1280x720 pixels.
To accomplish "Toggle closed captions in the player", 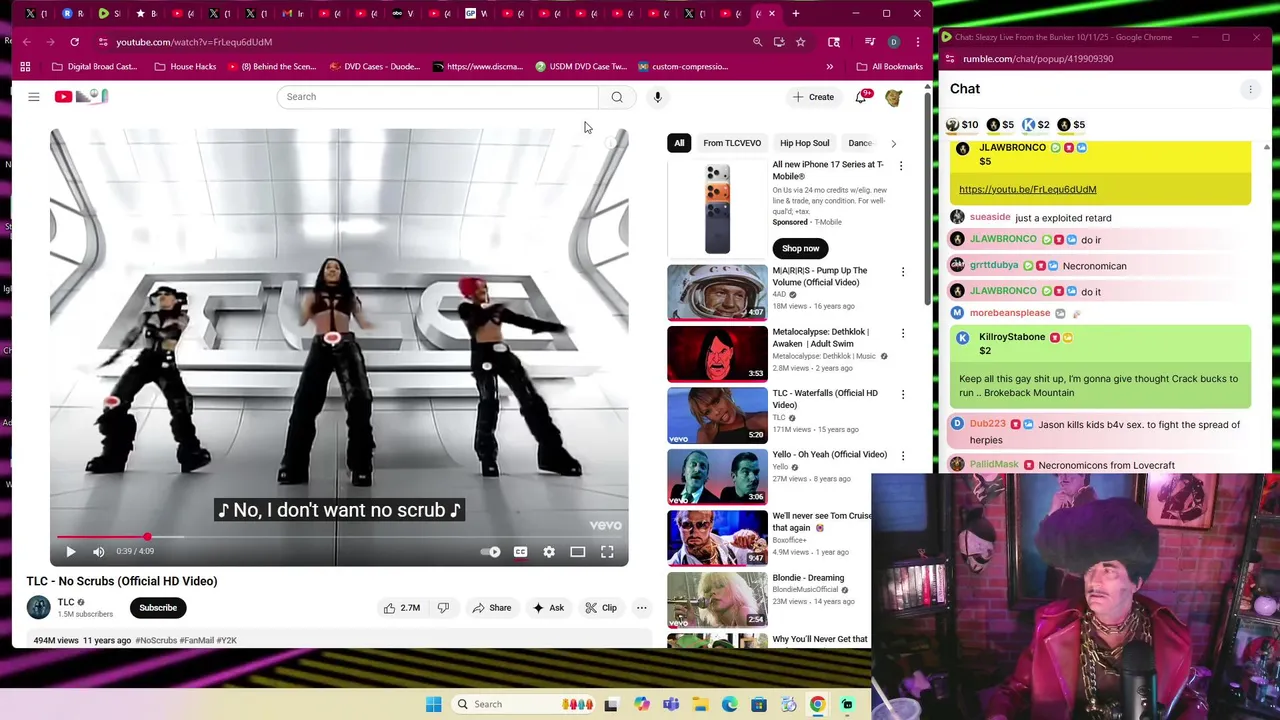I will tap(520, 552).
